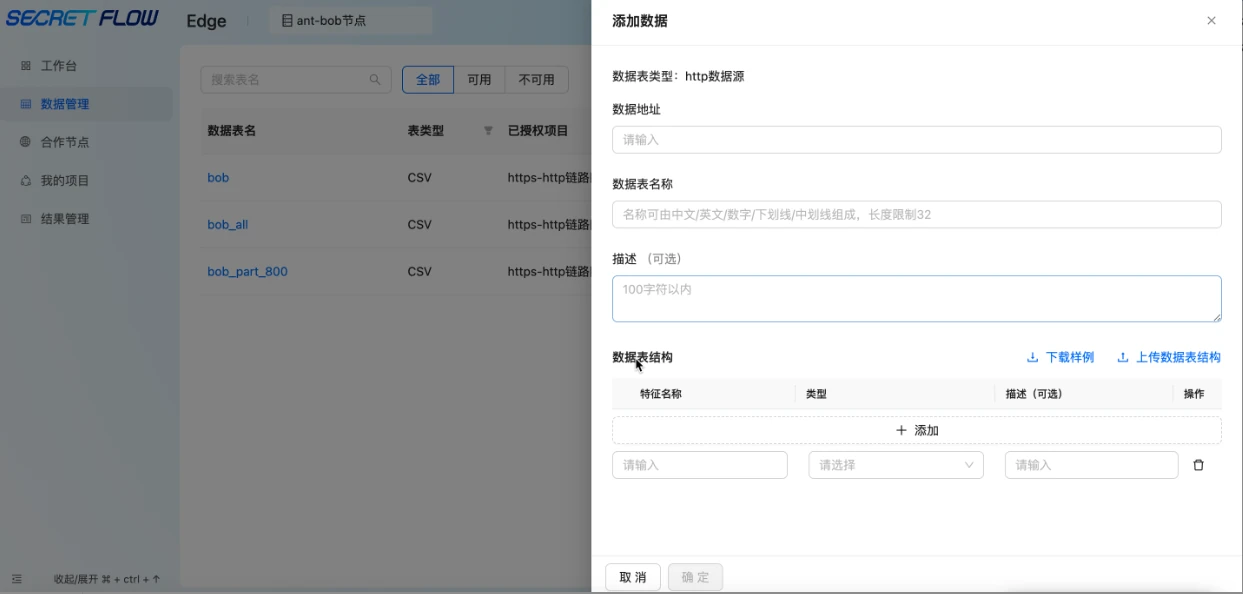Viewport: 1243px width, 594px height.
Task: Focus the 数据地址 input field
Action: click(917, 140)
